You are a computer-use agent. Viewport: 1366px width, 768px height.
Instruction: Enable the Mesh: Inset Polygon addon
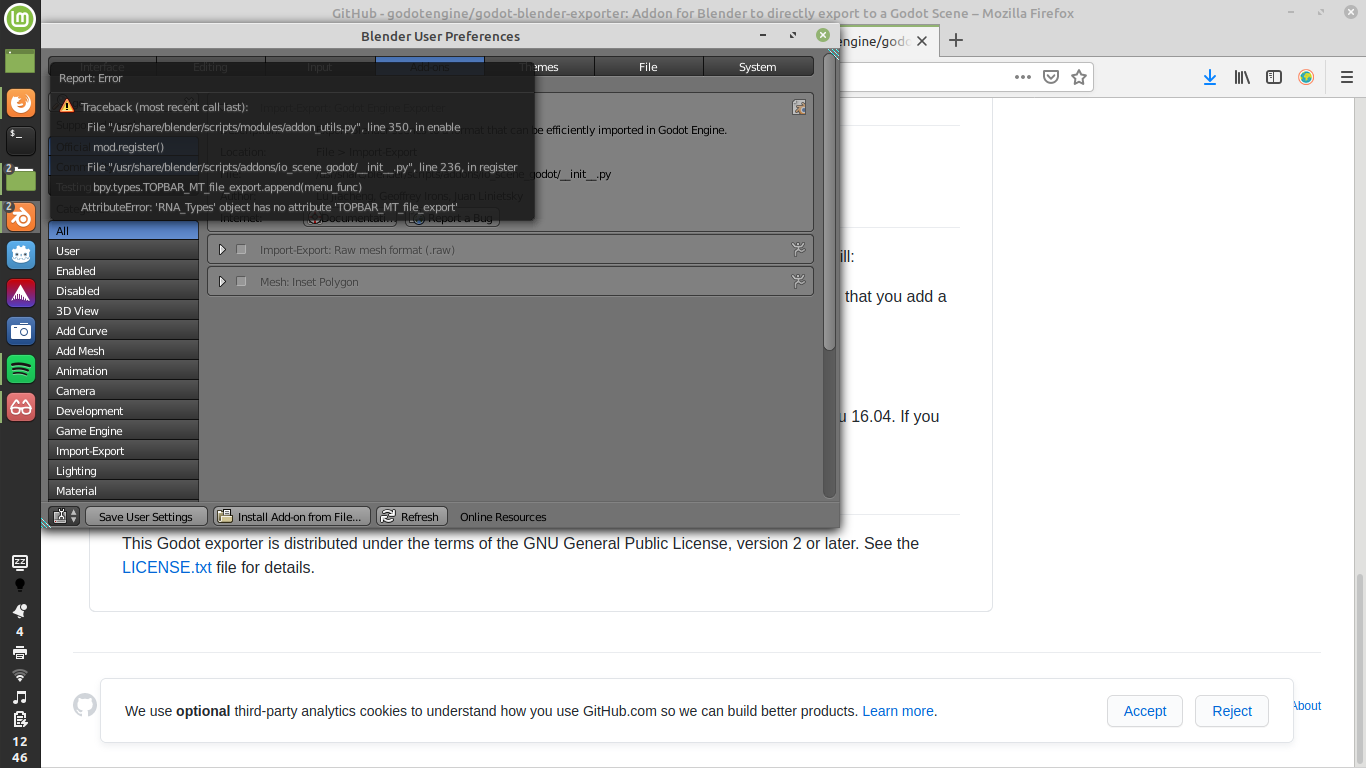click(241, 281)
